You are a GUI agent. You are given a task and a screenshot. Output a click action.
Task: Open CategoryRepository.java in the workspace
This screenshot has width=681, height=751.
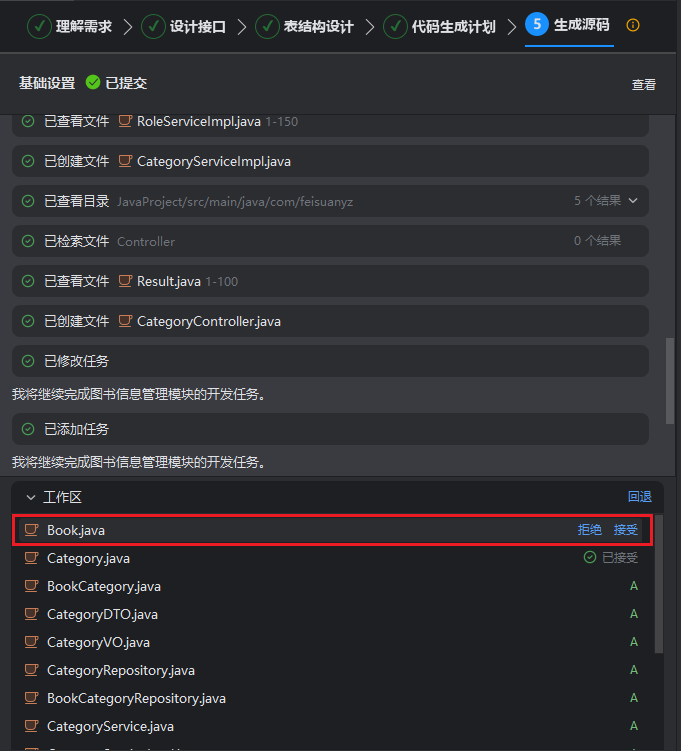pyautogui.click(x=120, y=670)
